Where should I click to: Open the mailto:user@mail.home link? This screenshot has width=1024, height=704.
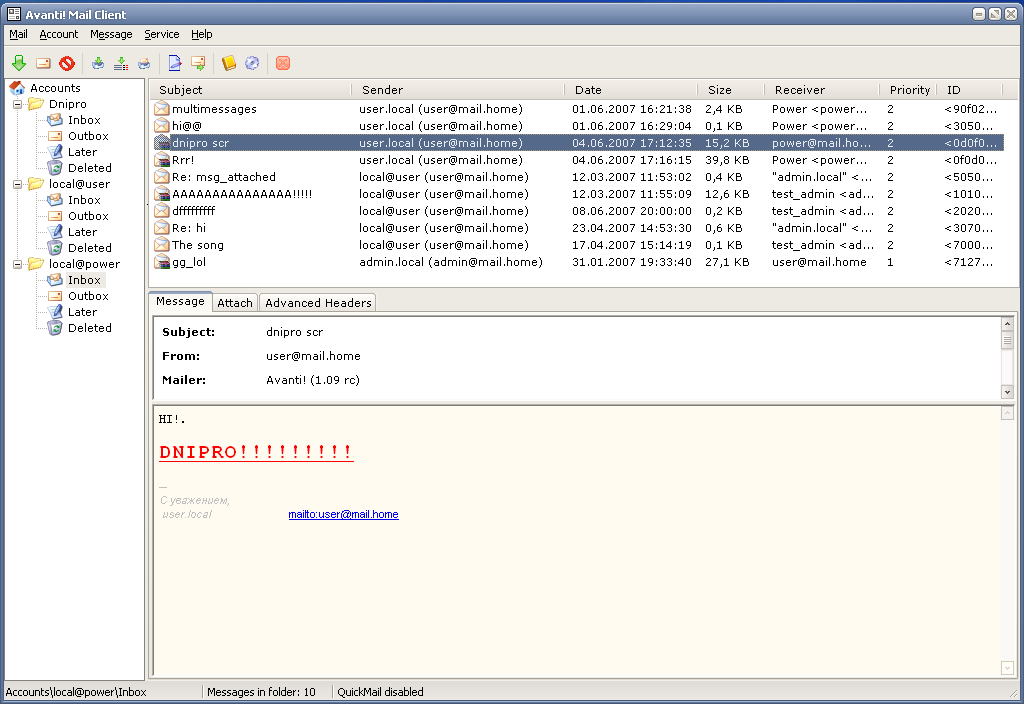click(344, 514)
